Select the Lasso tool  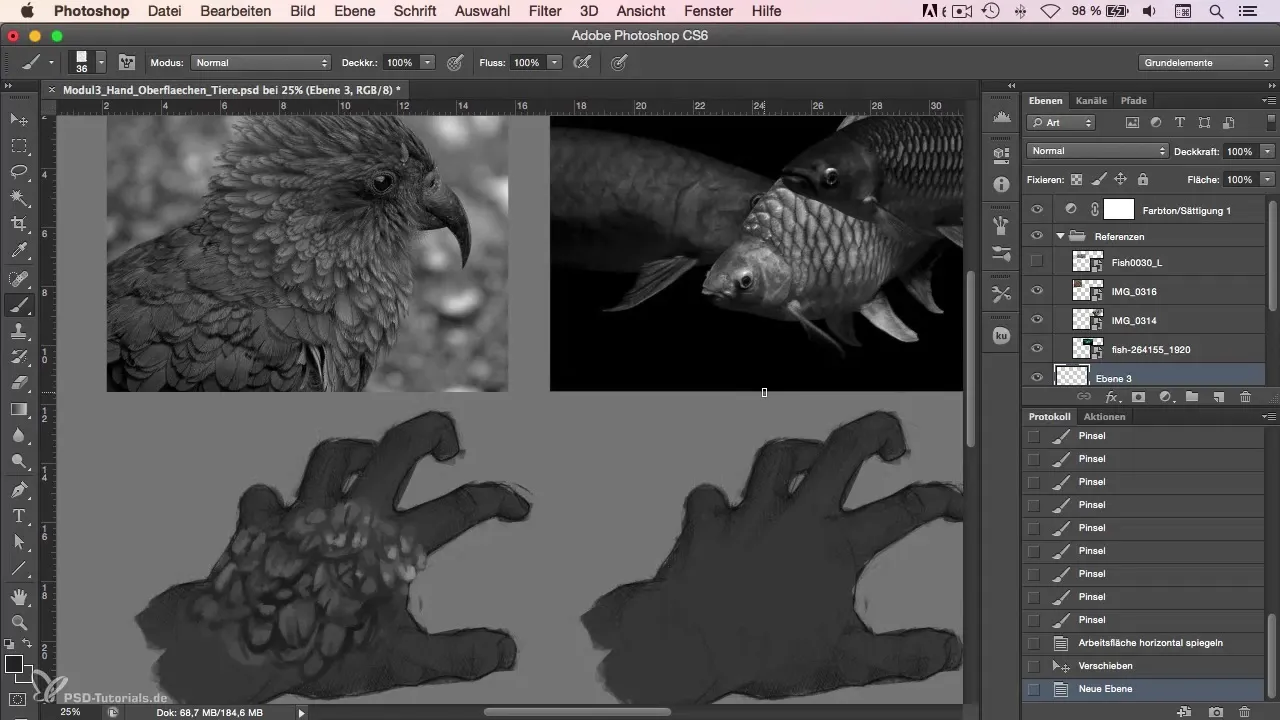pyautogui.click(x=19, y=172)
